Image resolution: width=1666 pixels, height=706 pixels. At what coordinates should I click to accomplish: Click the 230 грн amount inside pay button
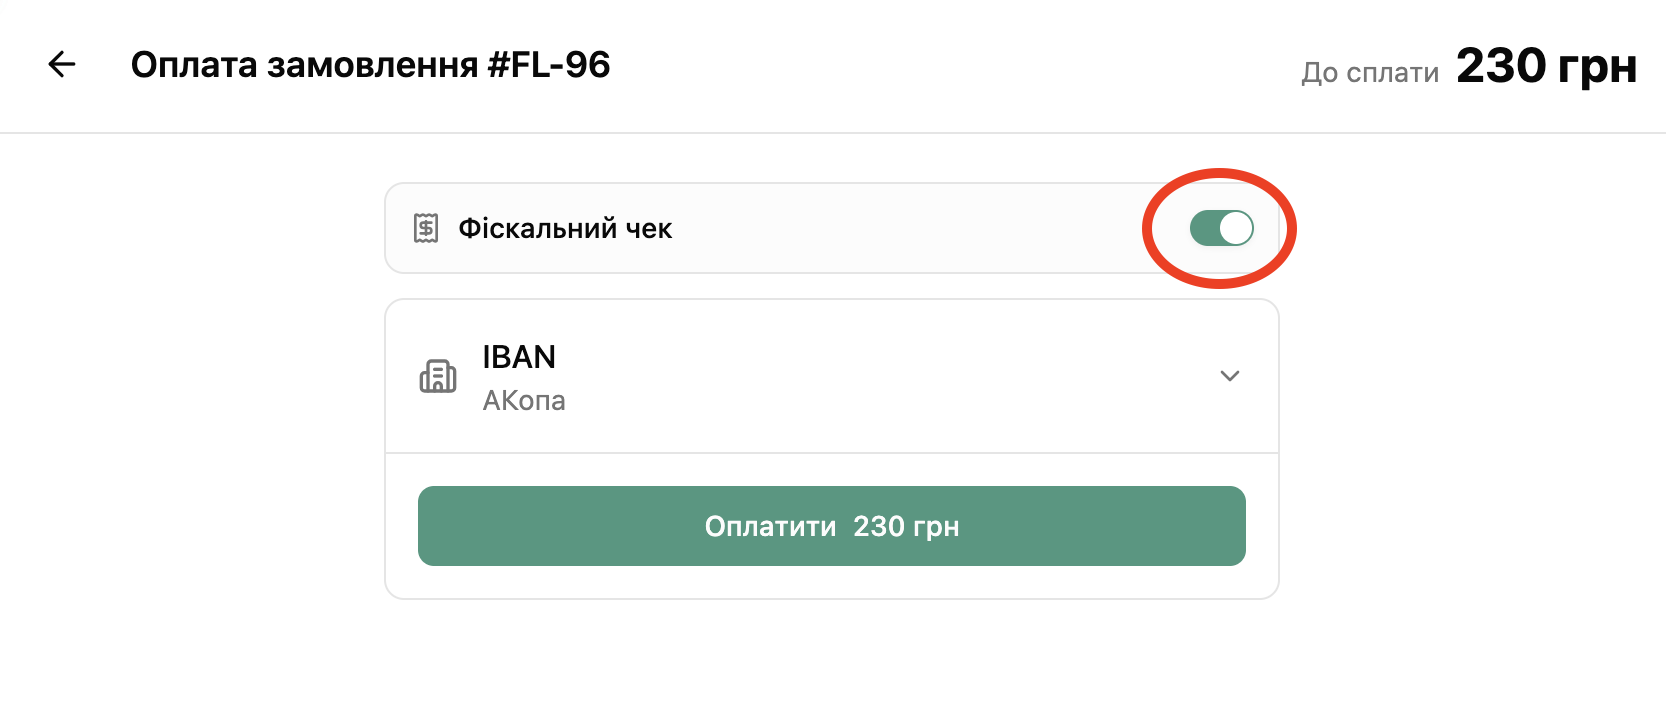tap(906, 527)
